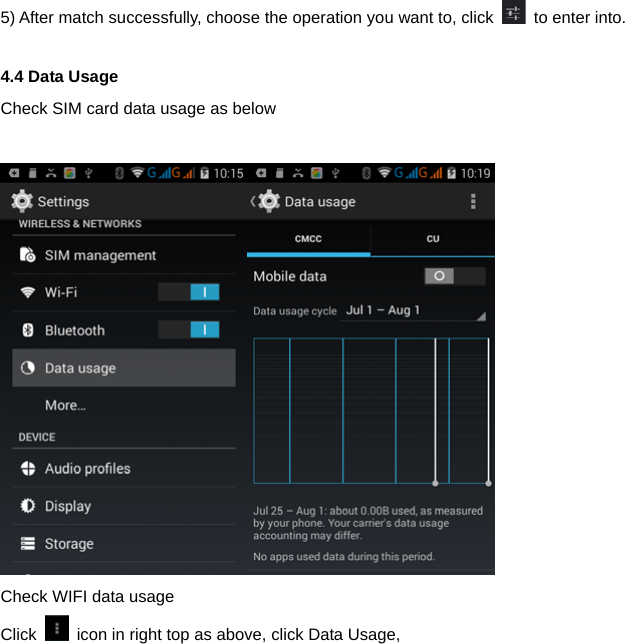This screenshot has width=625, height=644.
Task: Click the three-dot icon in the instruction text
Action: 57,628
